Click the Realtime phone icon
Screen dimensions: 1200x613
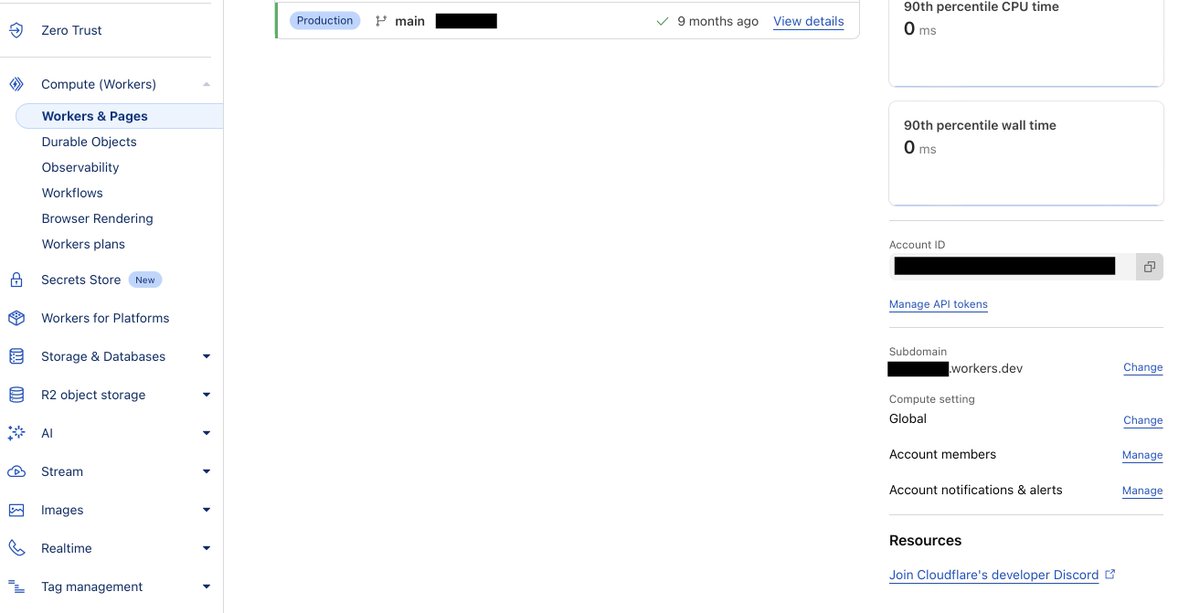click(x=16, y=548)
